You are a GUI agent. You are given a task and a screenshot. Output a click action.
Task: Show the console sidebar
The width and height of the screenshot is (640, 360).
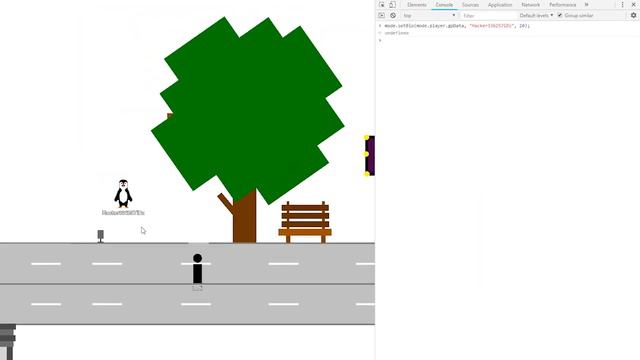click(382, 16)
